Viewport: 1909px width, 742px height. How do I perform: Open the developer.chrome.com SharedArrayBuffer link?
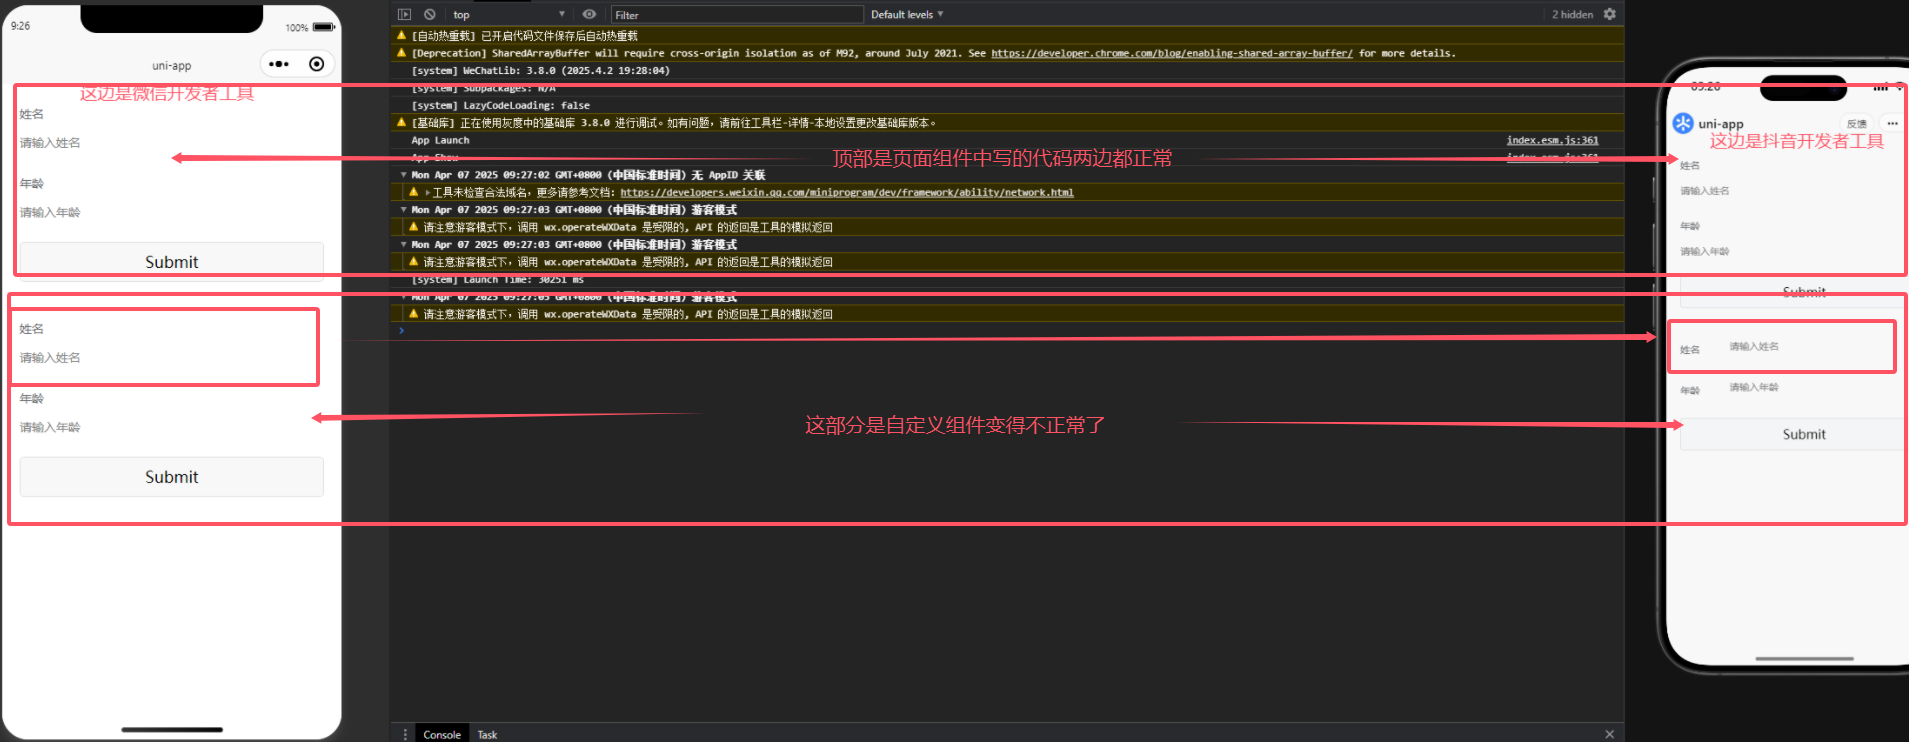(1172, 53)
